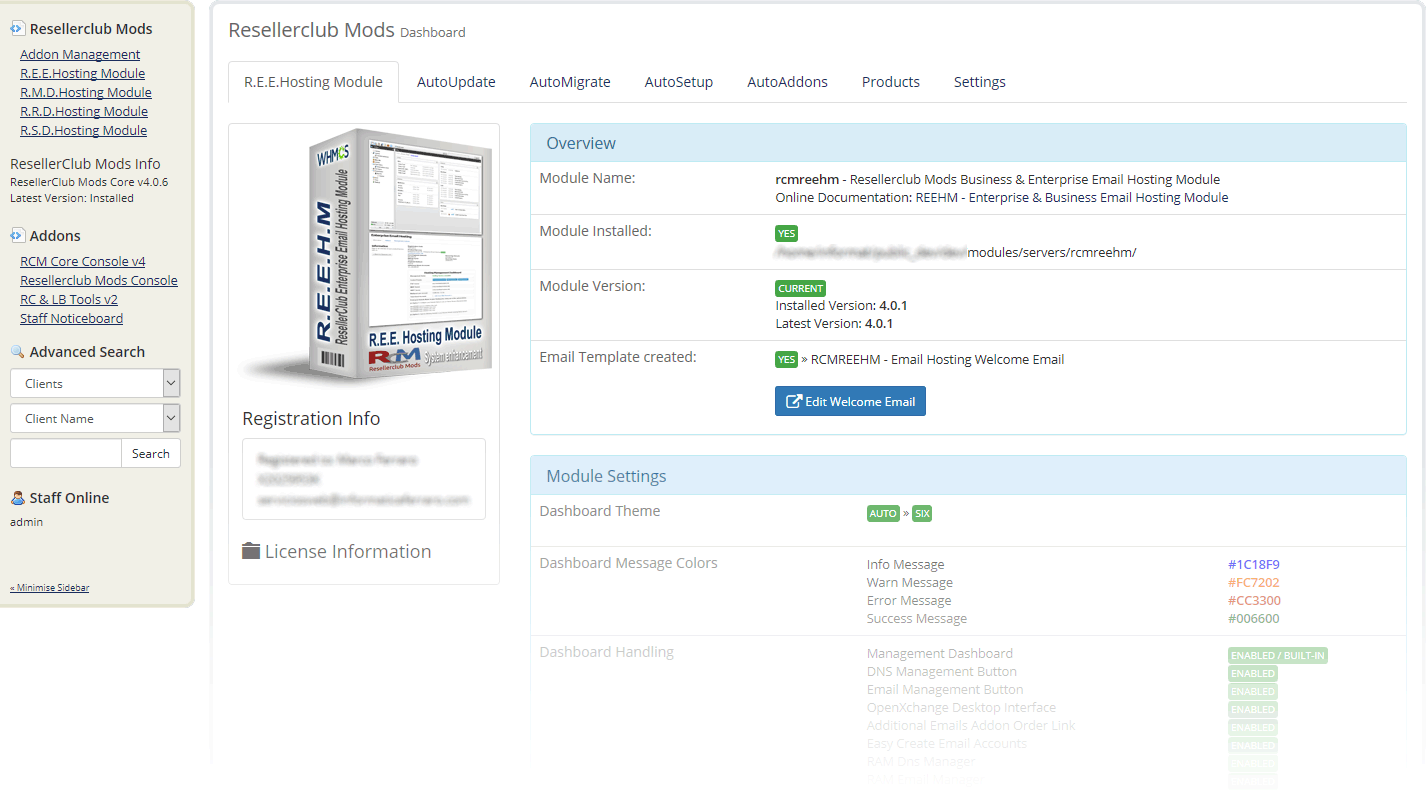
Task: Click Installed Version 4.0.1 text
Action: pos(841,305)
